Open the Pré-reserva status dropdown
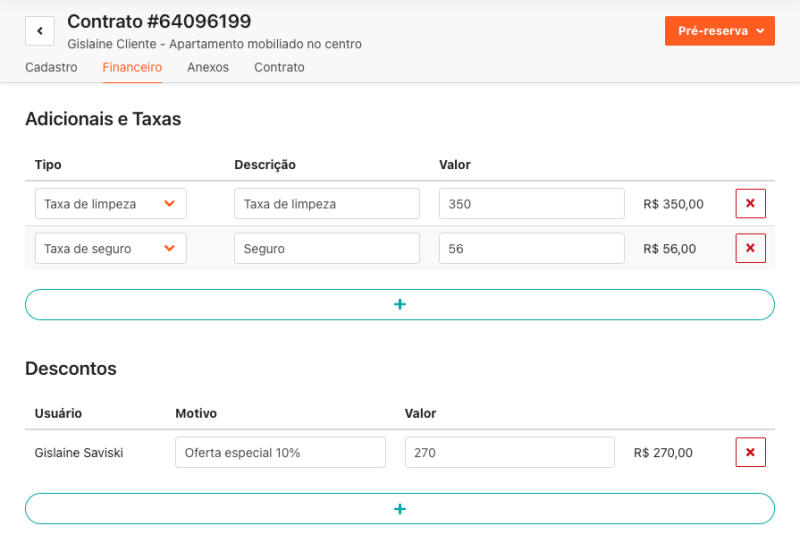The image size is (800, 543). click(x=719, y=31)
